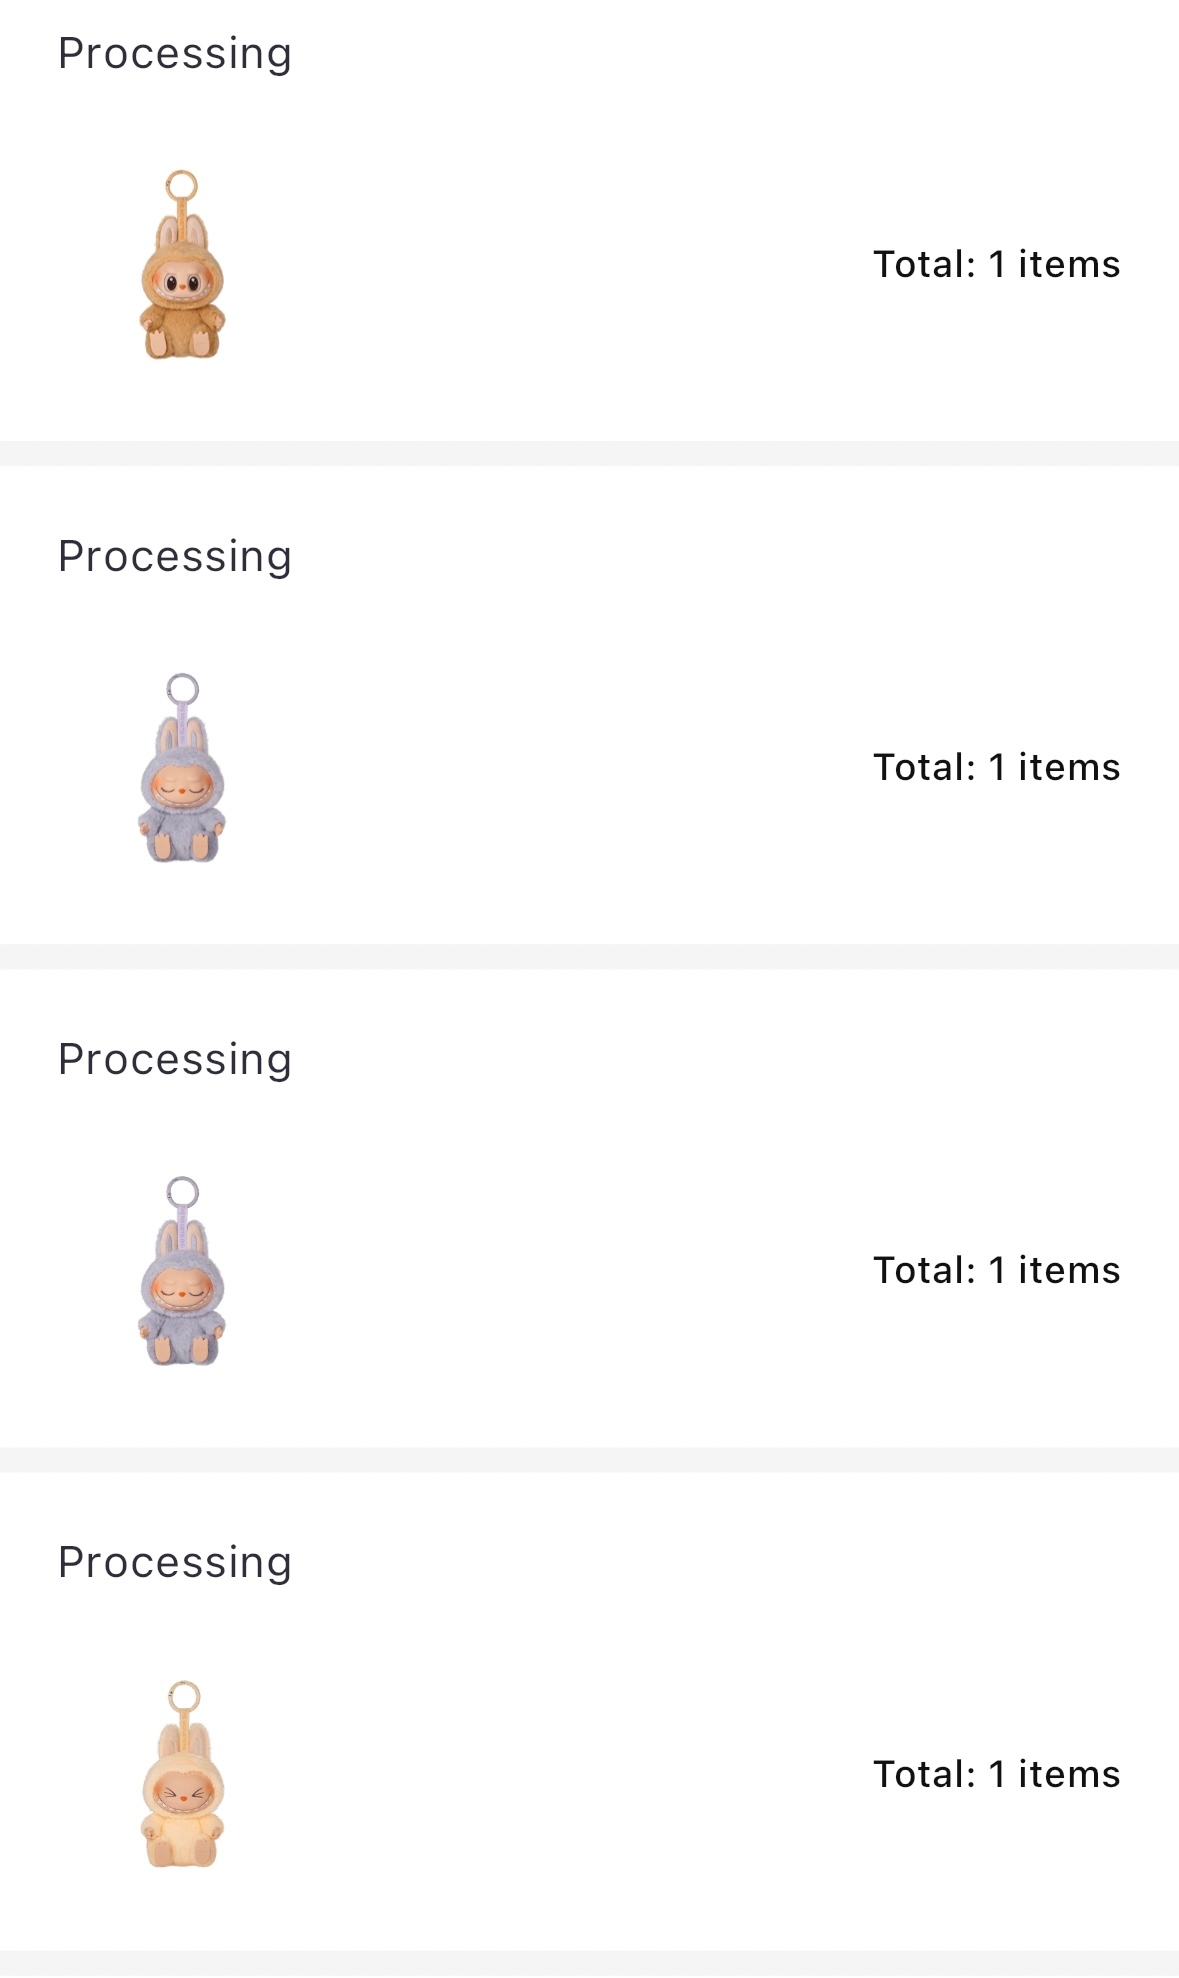
Task: Open the brown plush keychain thumbnail
Action: [x=182, y=266]
